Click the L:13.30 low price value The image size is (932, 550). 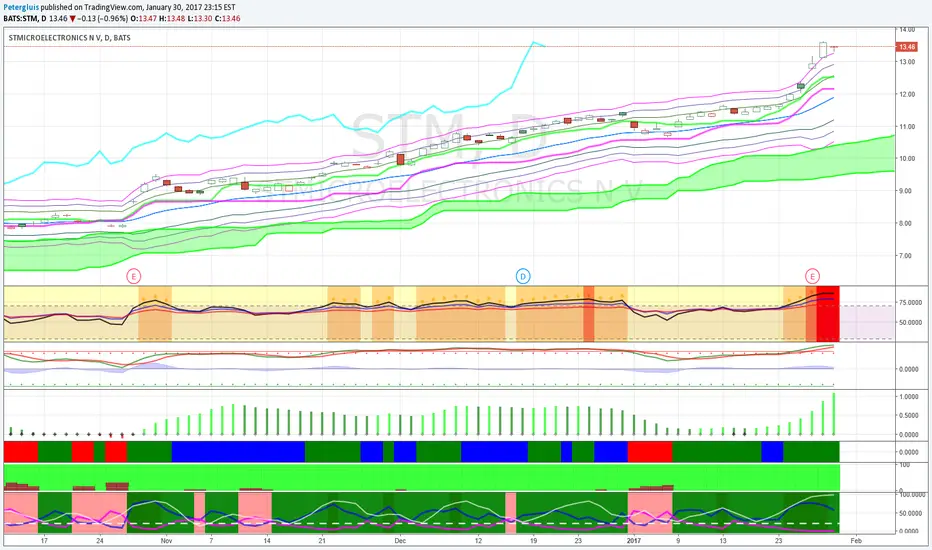[200, 18]
